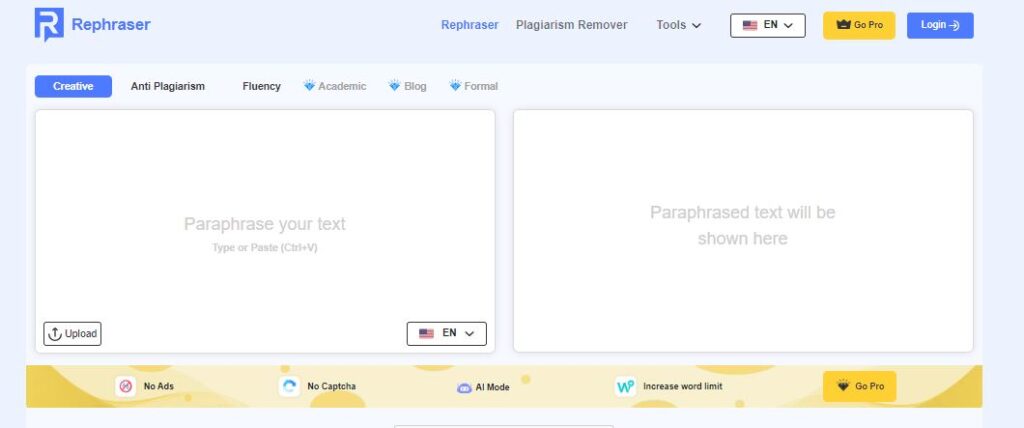The width and height of the screenshot is (1024, 428).
Task: Switch to Anti Plagiarism mode
Action: click(x=168, y=86)
